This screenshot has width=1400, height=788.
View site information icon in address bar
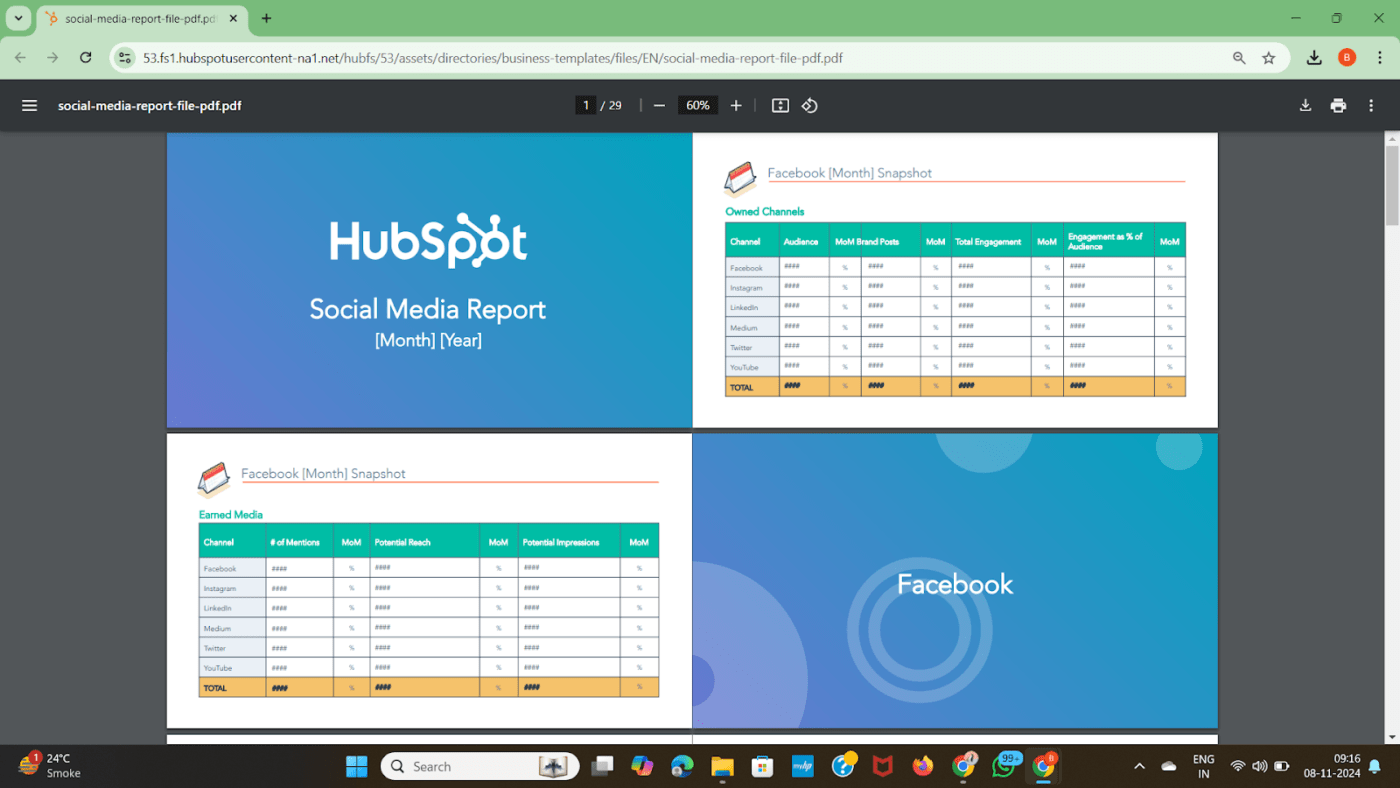point(124,58)
